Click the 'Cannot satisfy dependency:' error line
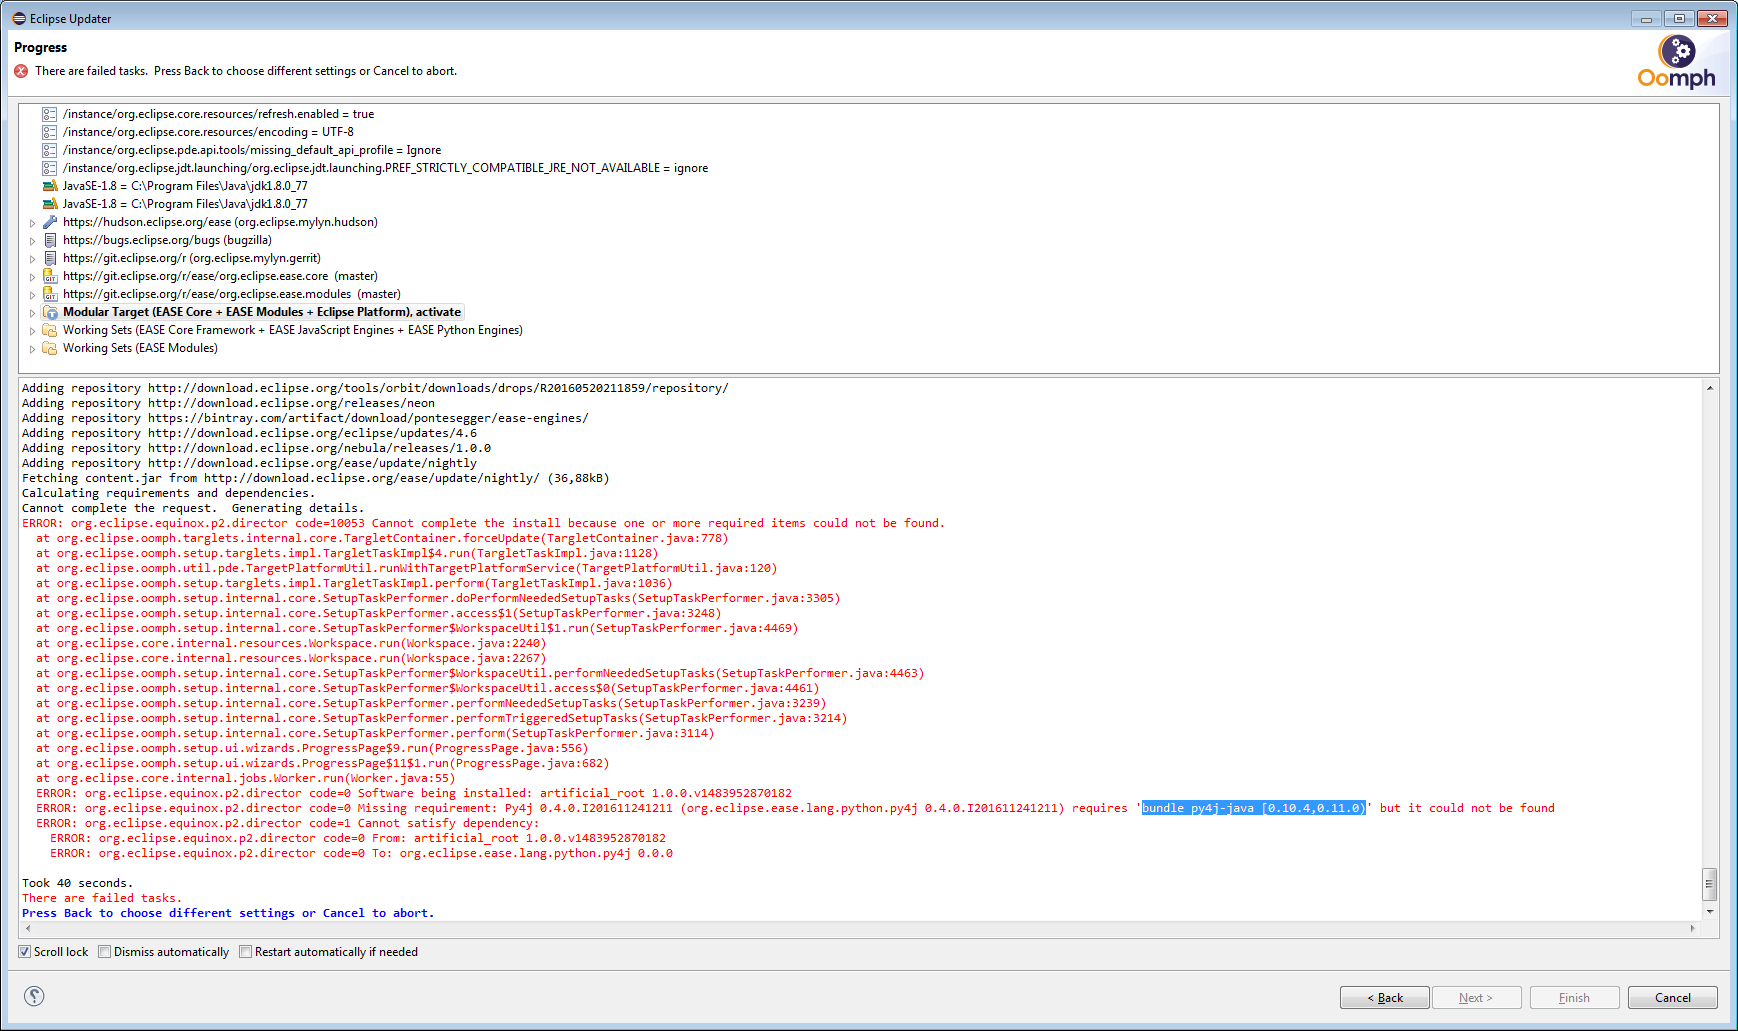Viewport: 1738px width, 1031px height. [x=288, y=823]
